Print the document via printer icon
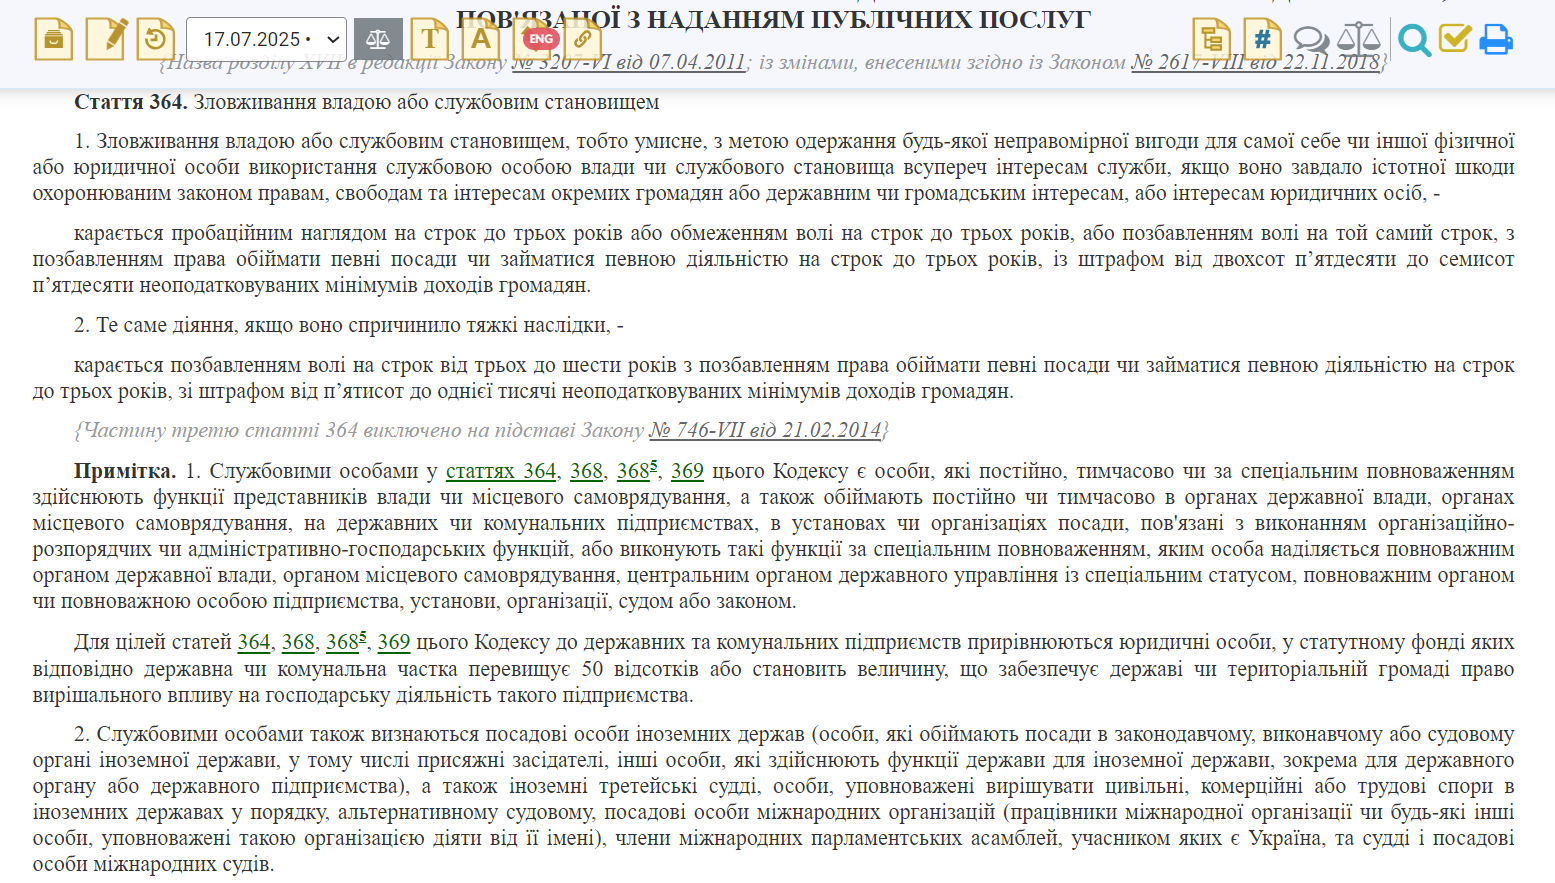 (x=1497, y=38)
